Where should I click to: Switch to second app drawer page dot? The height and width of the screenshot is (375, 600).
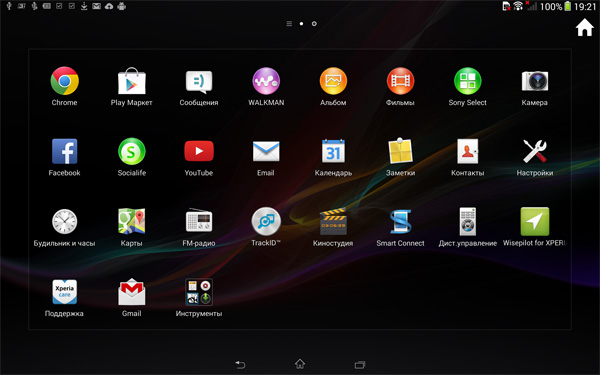[314, 24]
